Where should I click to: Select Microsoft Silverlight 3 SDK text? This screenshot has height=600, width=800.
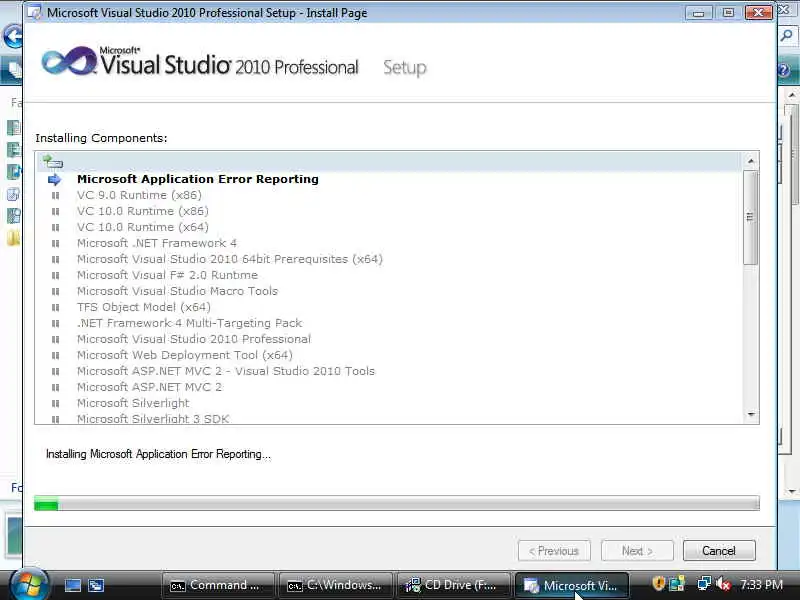pos(153,419)
